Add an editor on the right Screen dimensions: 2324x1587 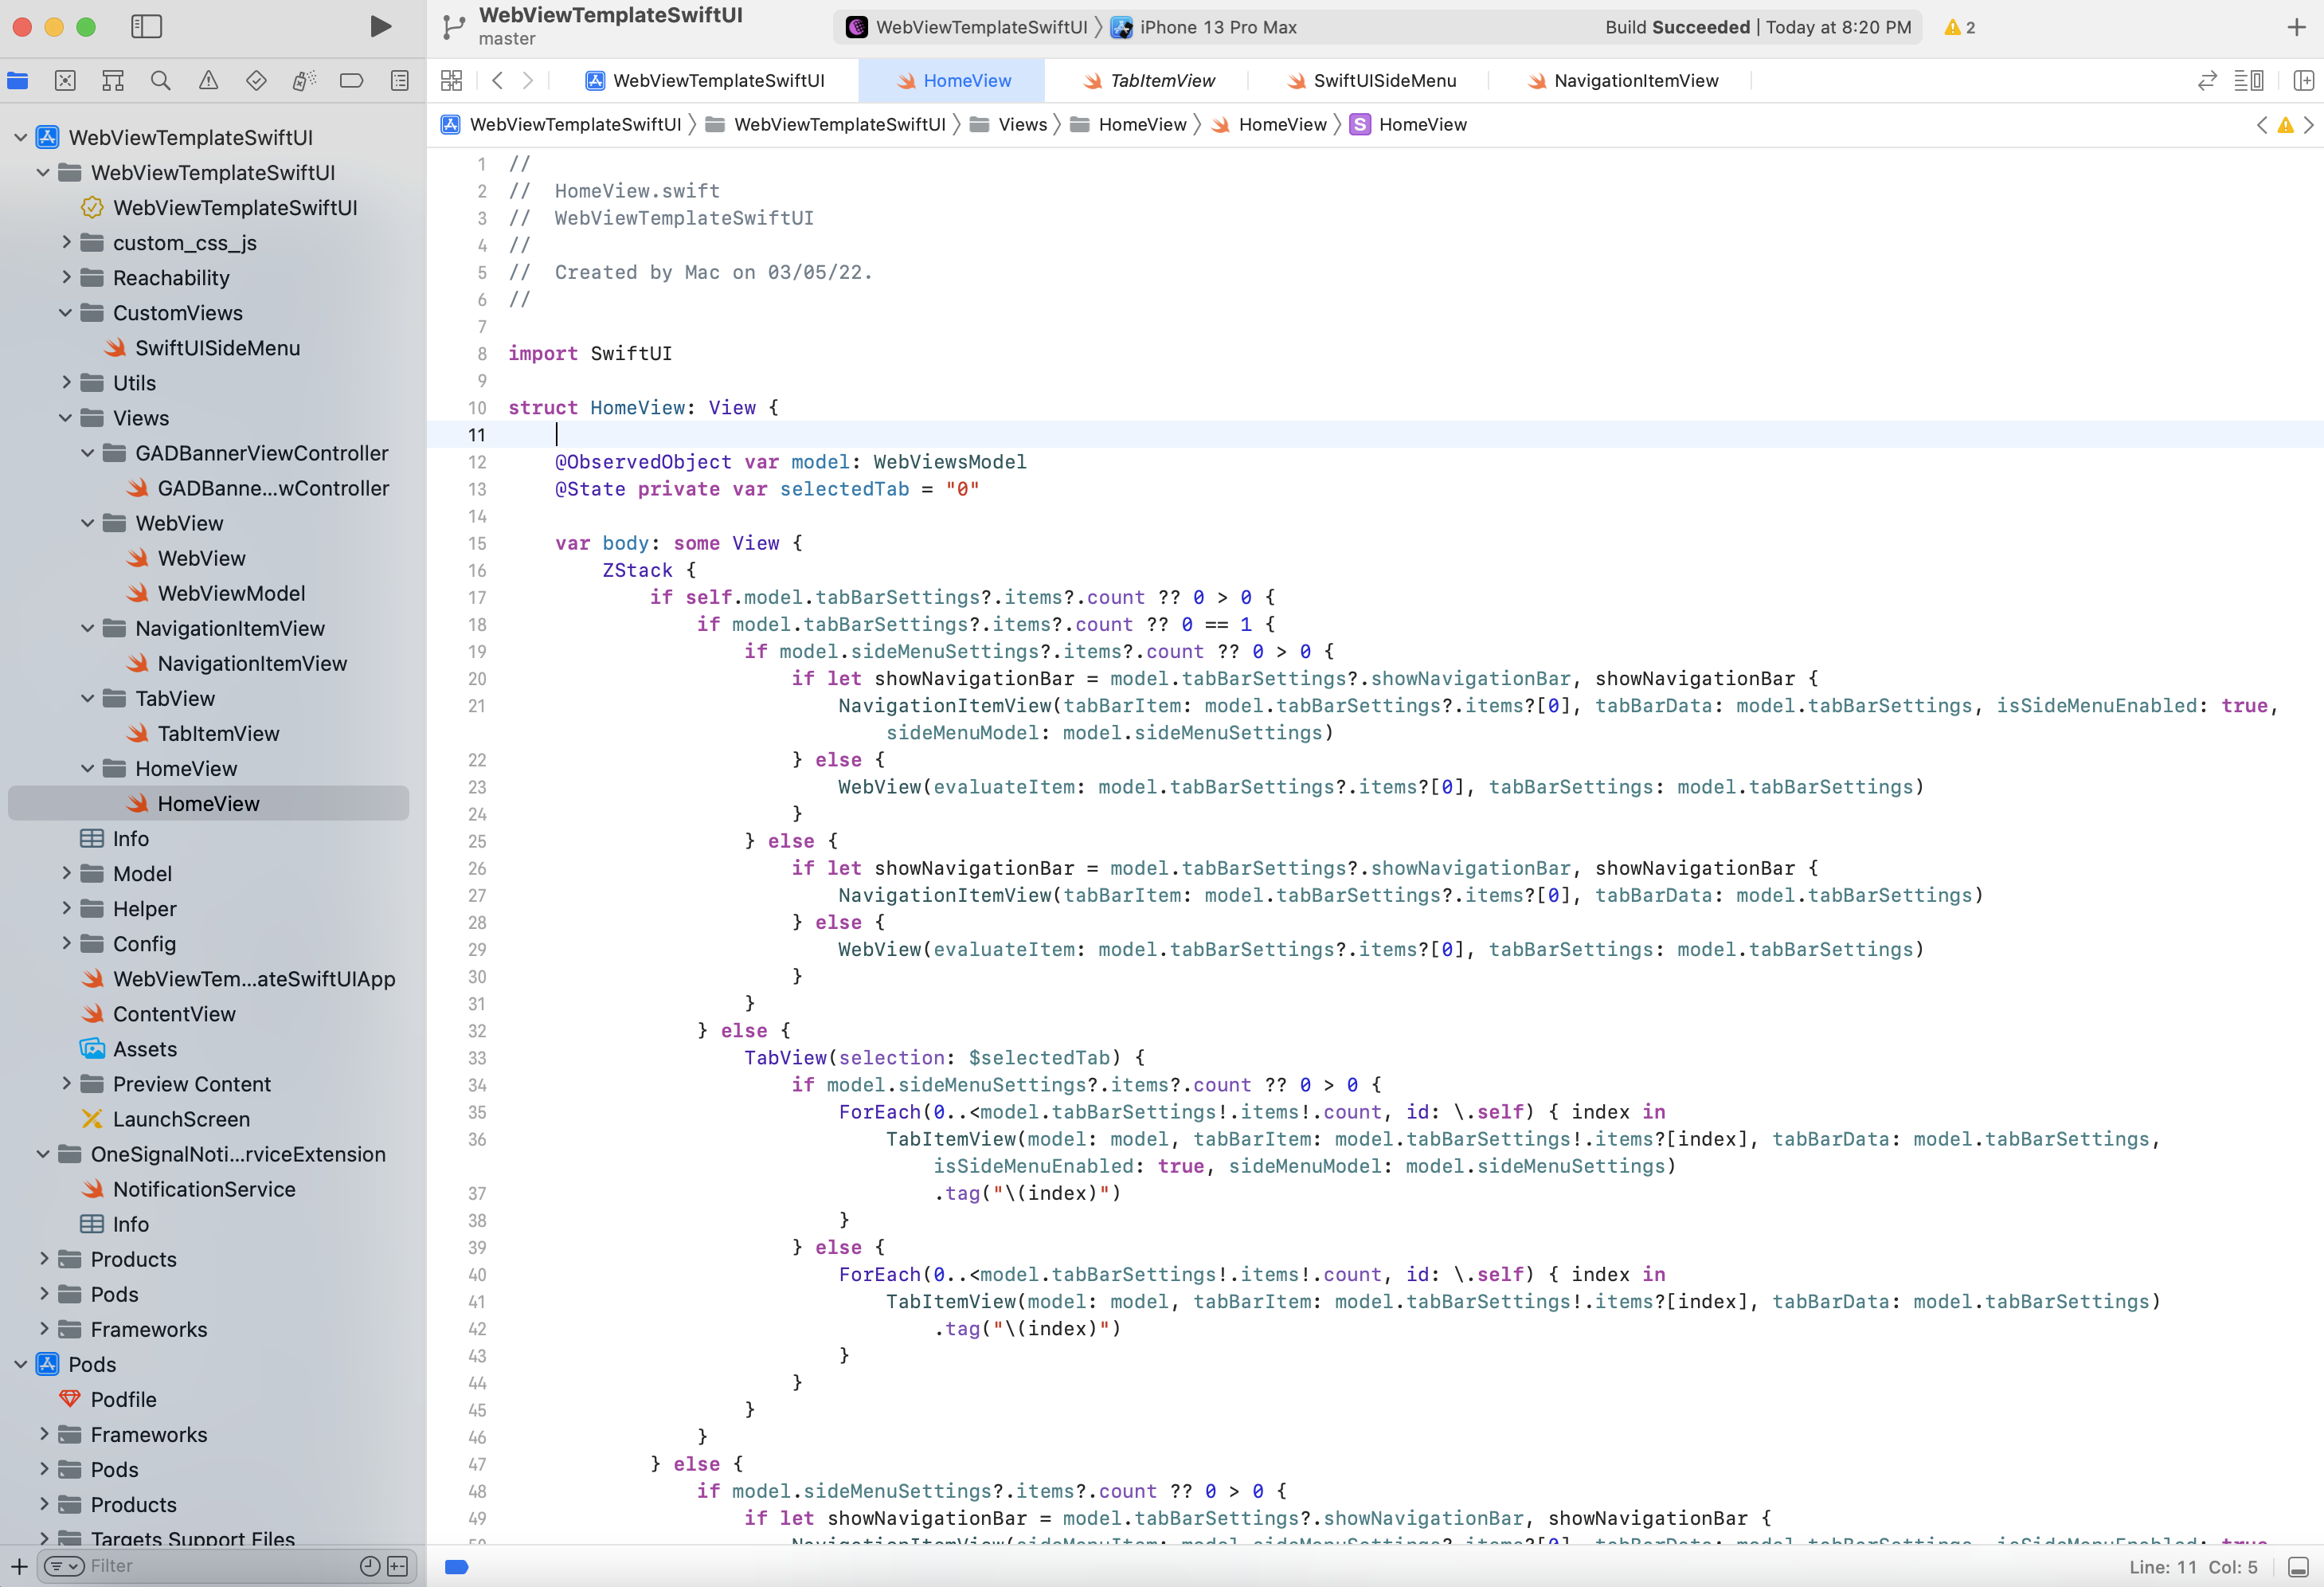tap(2303, 81)
